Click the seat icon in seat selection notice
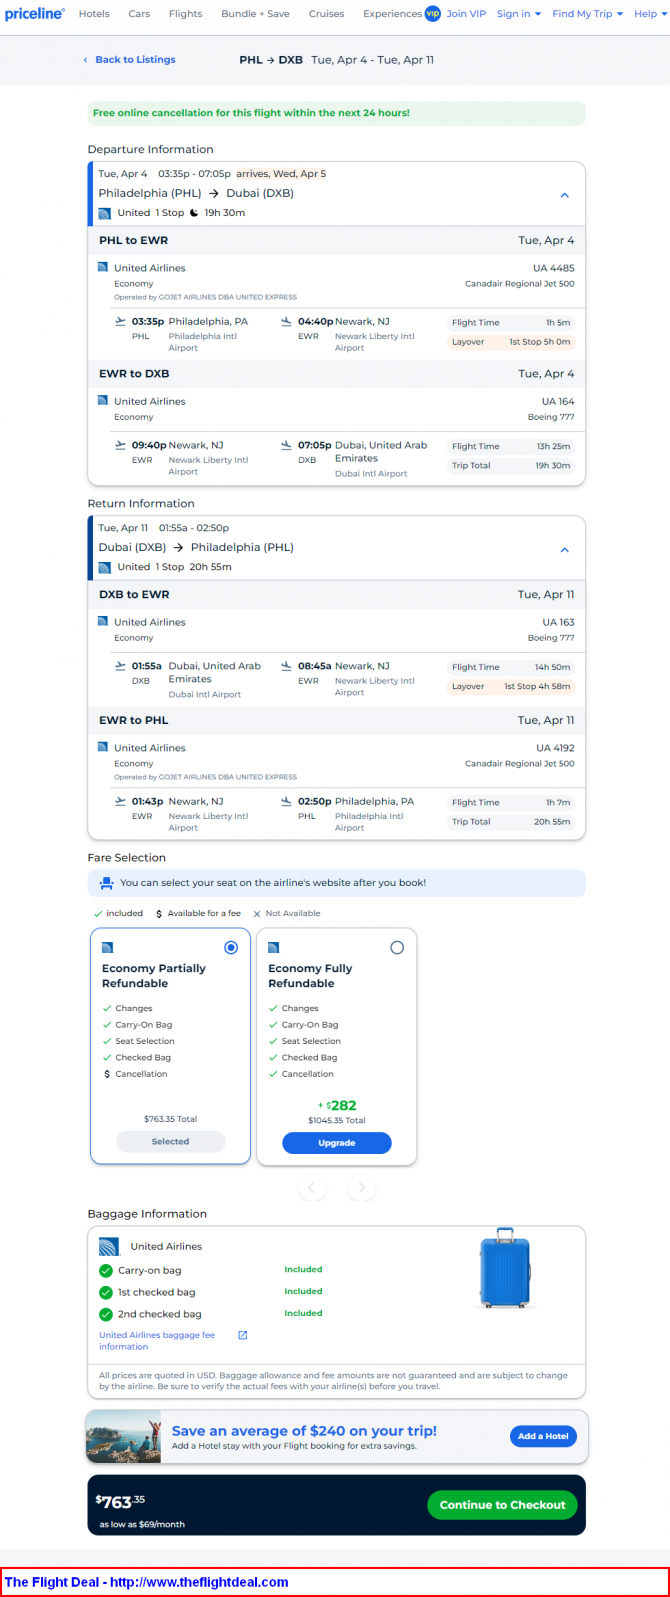 click(x=106, y=884)
